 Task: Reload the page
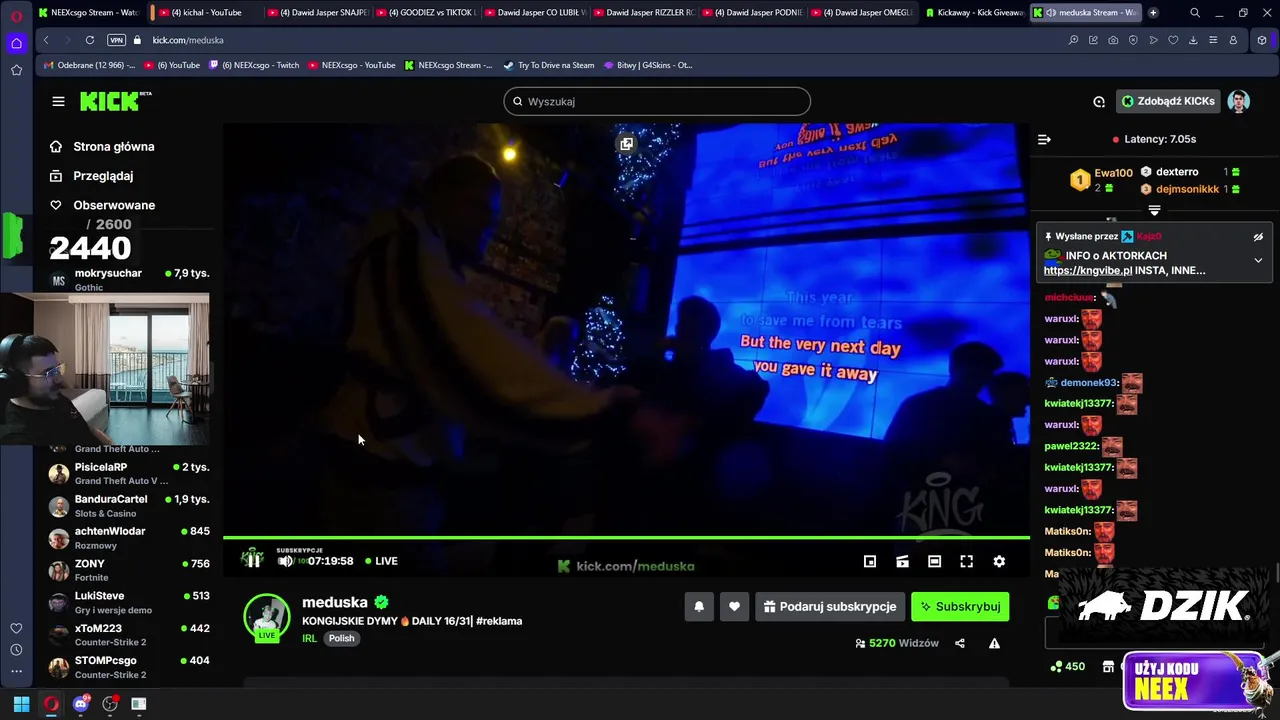click(90, 40)
